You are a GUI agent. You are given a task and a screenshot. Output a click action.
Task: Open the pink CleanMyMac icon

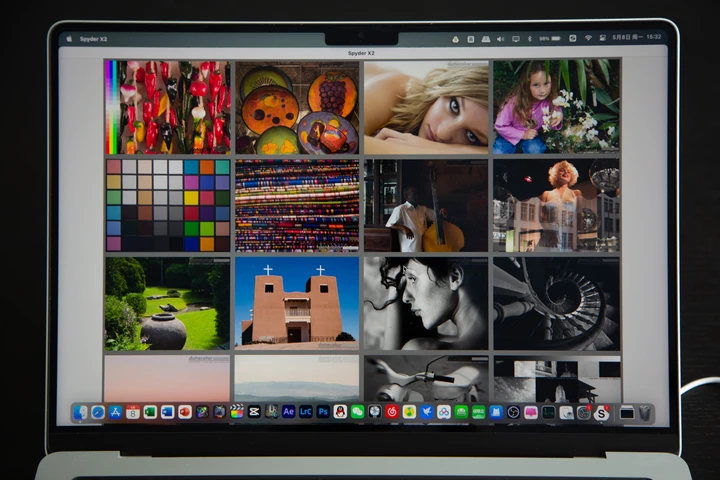531,412
